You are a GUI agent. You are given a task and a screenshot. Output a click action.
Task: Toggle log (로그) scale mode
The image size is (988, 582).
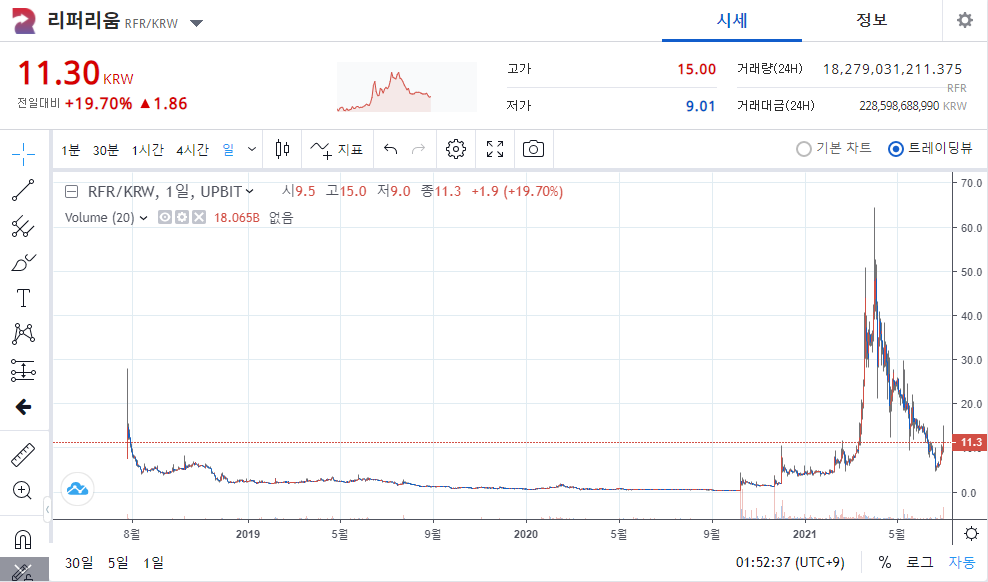919,562
